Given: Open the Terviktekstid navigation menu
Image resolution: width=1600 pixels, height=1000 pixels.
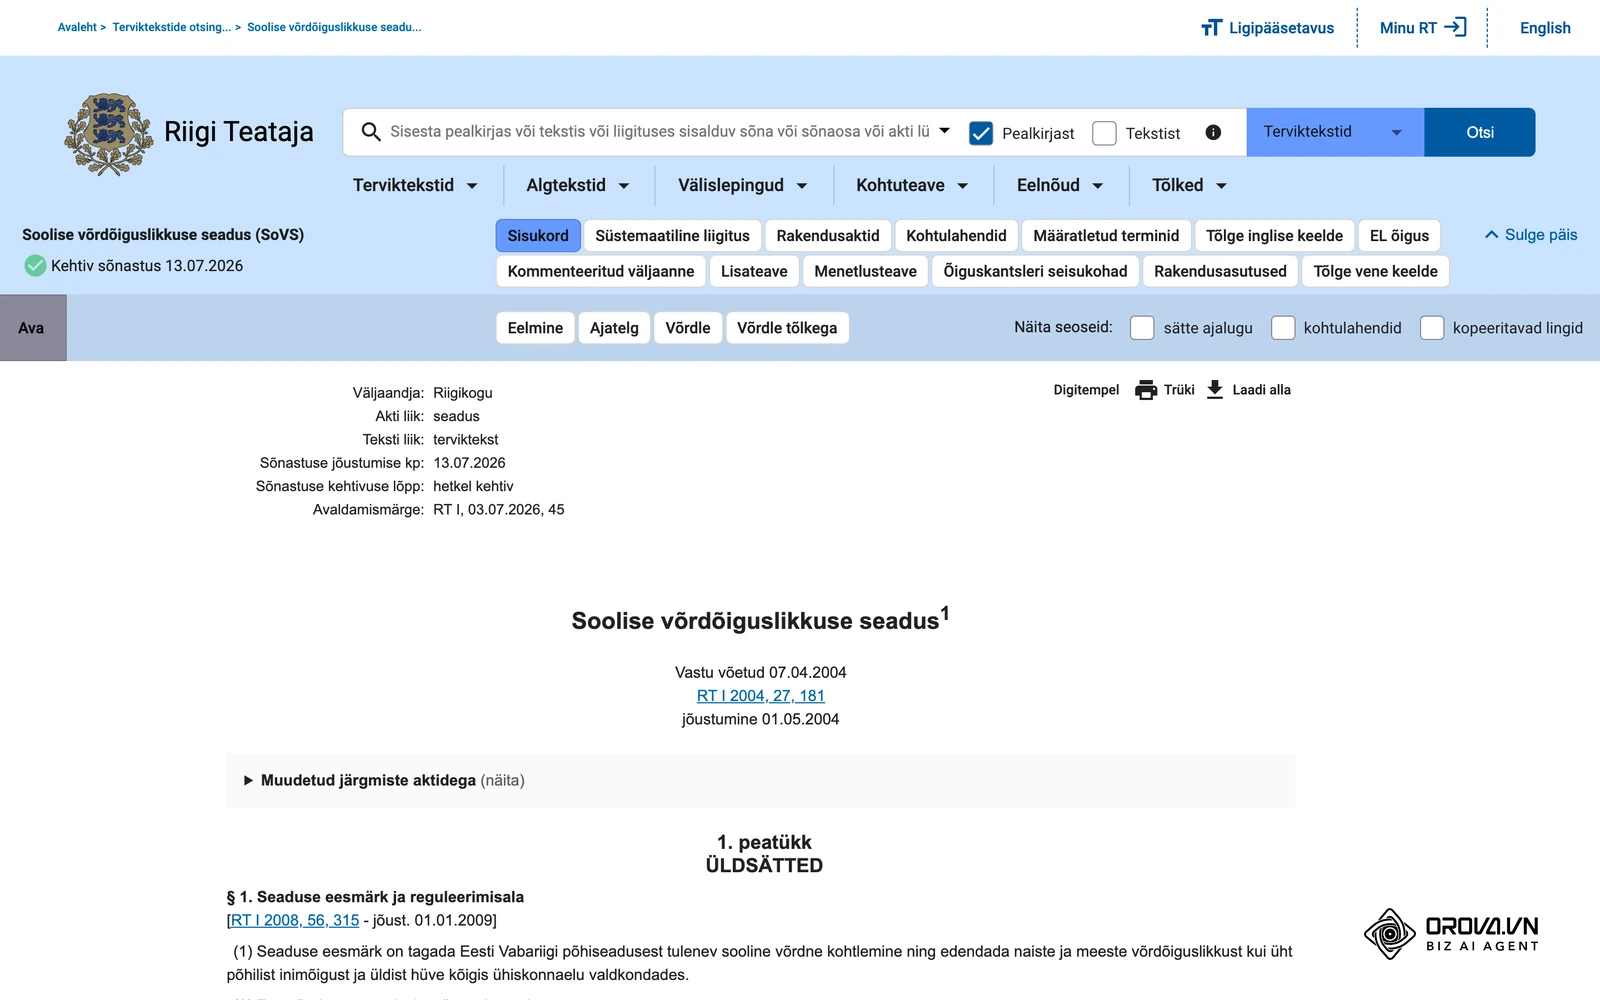Looking at the screenshot, I should tap(415, 185).
